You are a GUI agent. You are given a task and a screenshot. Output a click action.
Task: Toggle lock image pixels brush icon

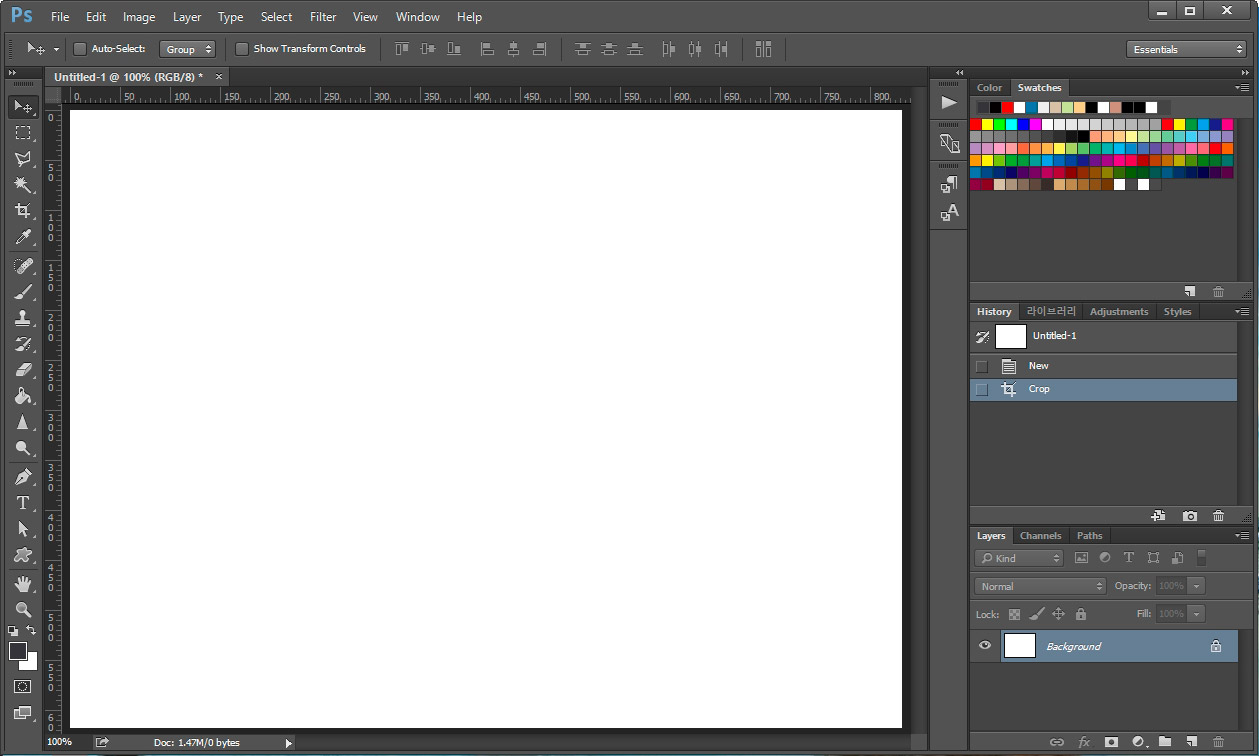(1036, 614)
